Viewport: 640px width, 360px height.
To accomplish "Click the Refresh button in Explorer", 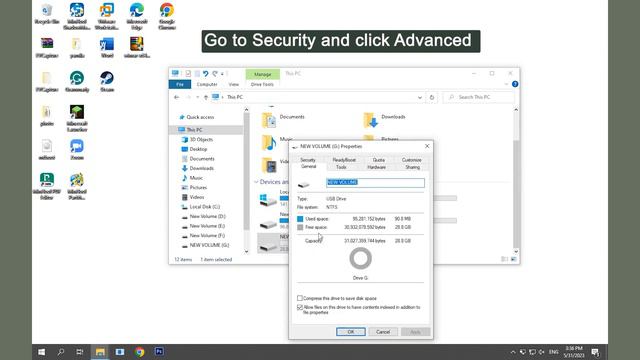I will pyautogui.click(x=431, y=97).
